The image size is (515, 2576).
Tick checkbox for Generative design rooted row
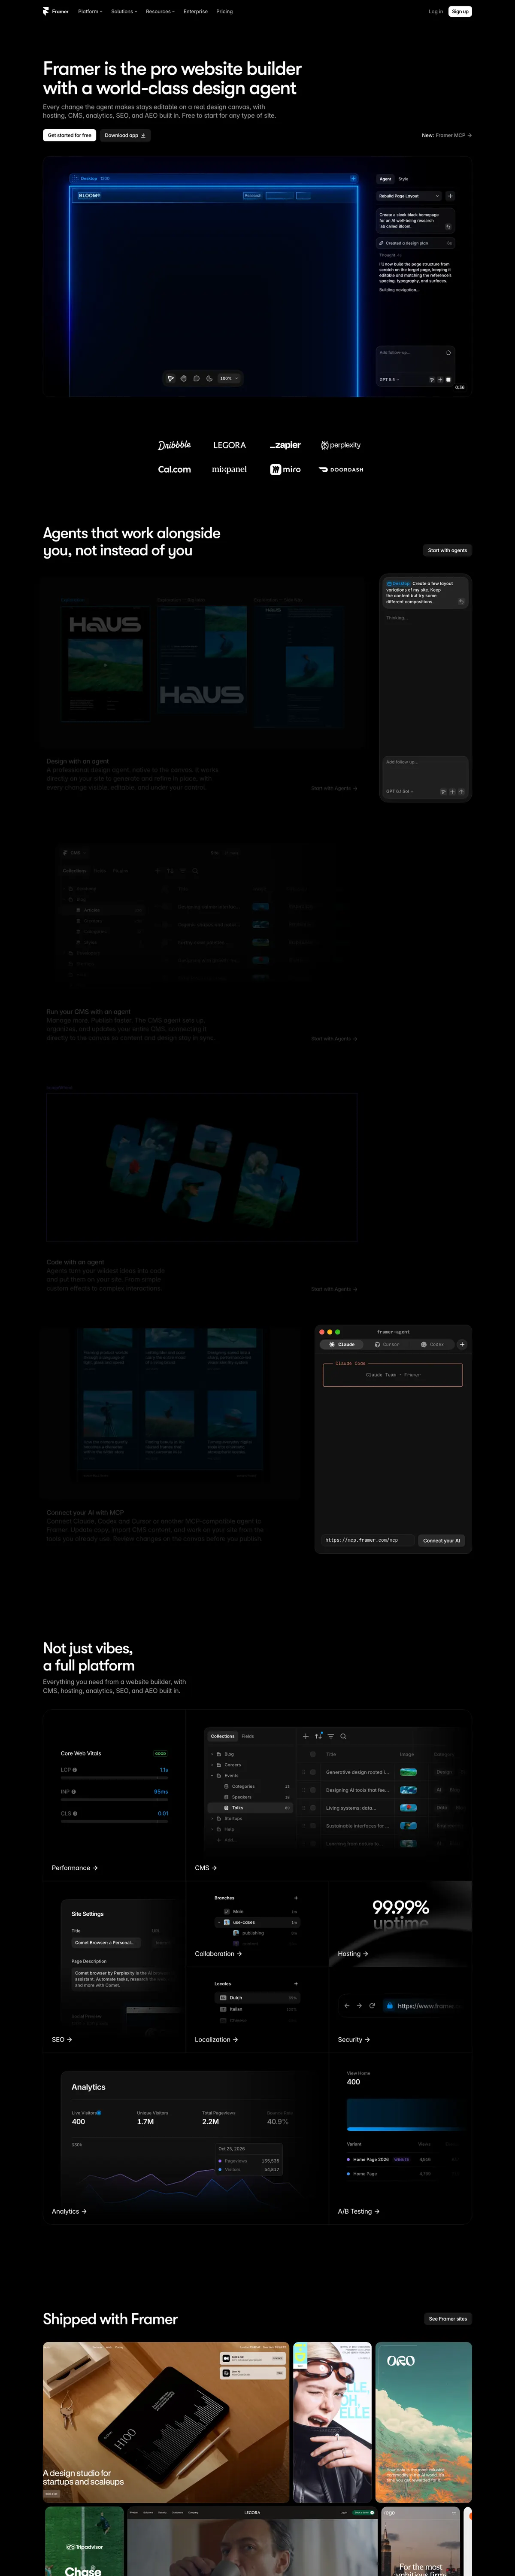313,1772
